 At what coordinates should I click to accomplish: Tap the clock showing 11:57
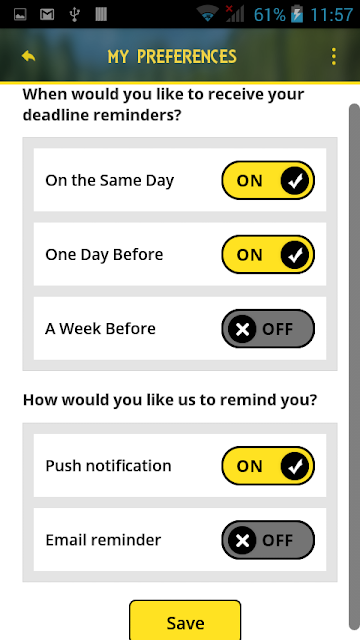point(331,15)
